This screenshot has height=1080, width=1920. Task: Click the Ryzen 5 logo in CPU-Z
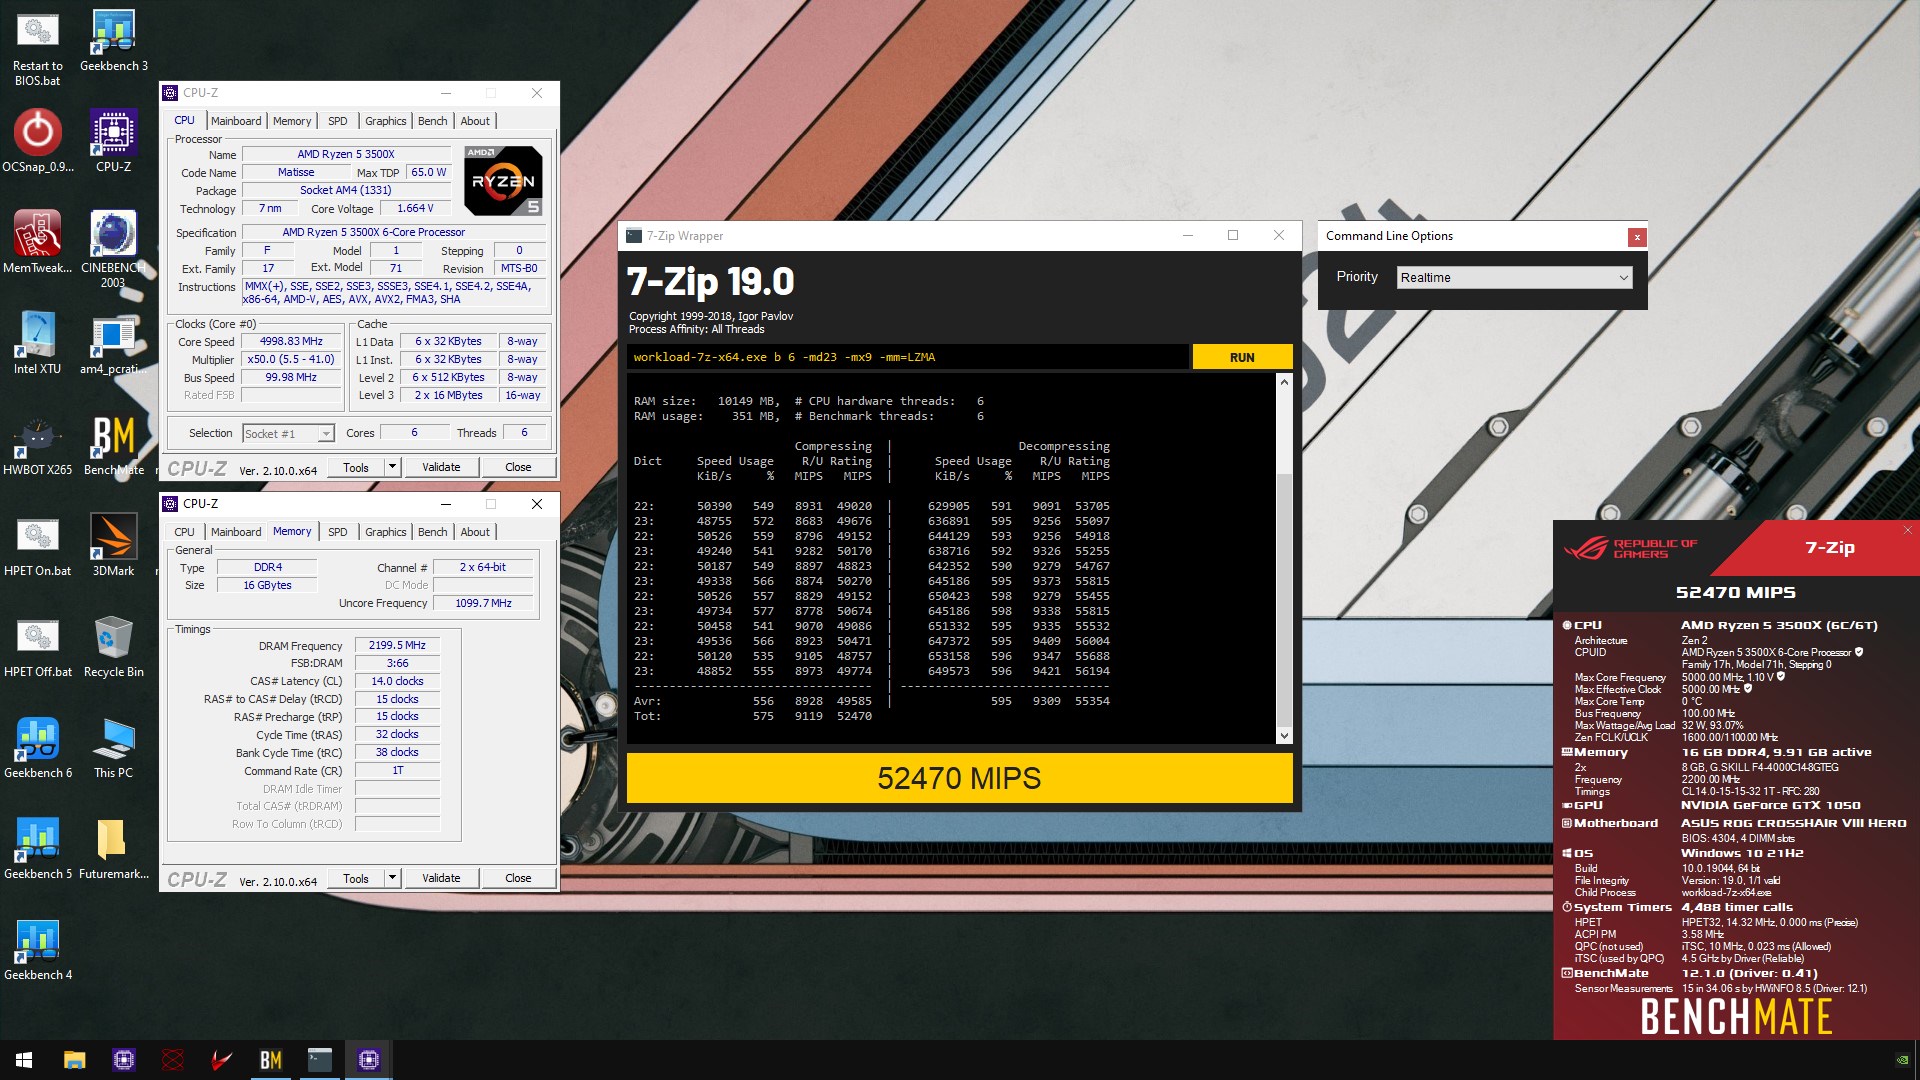504,181
